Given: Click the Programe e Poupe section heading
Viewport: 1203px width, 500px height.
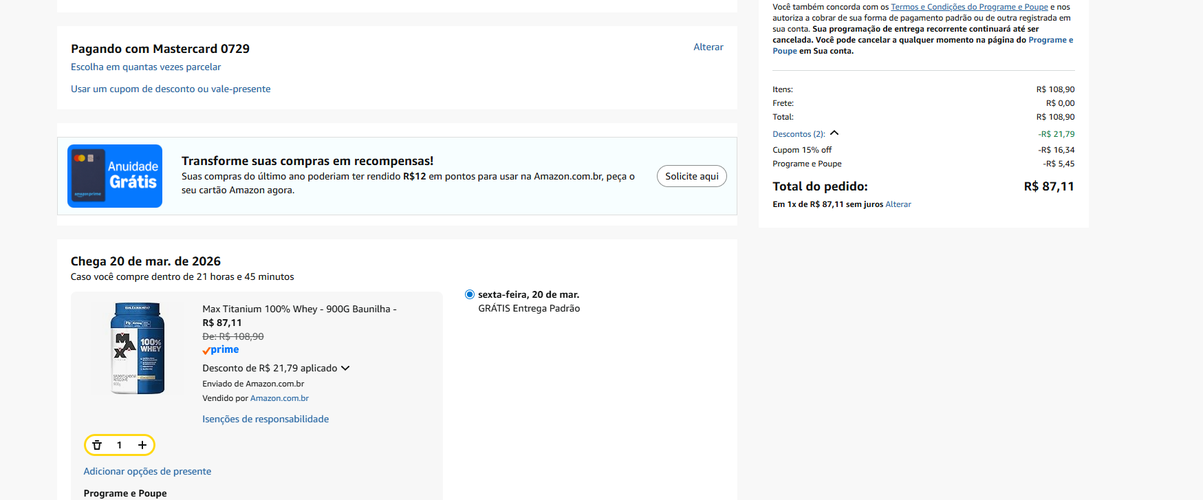Looking at the screenshot, I should (x=125, y=493).
